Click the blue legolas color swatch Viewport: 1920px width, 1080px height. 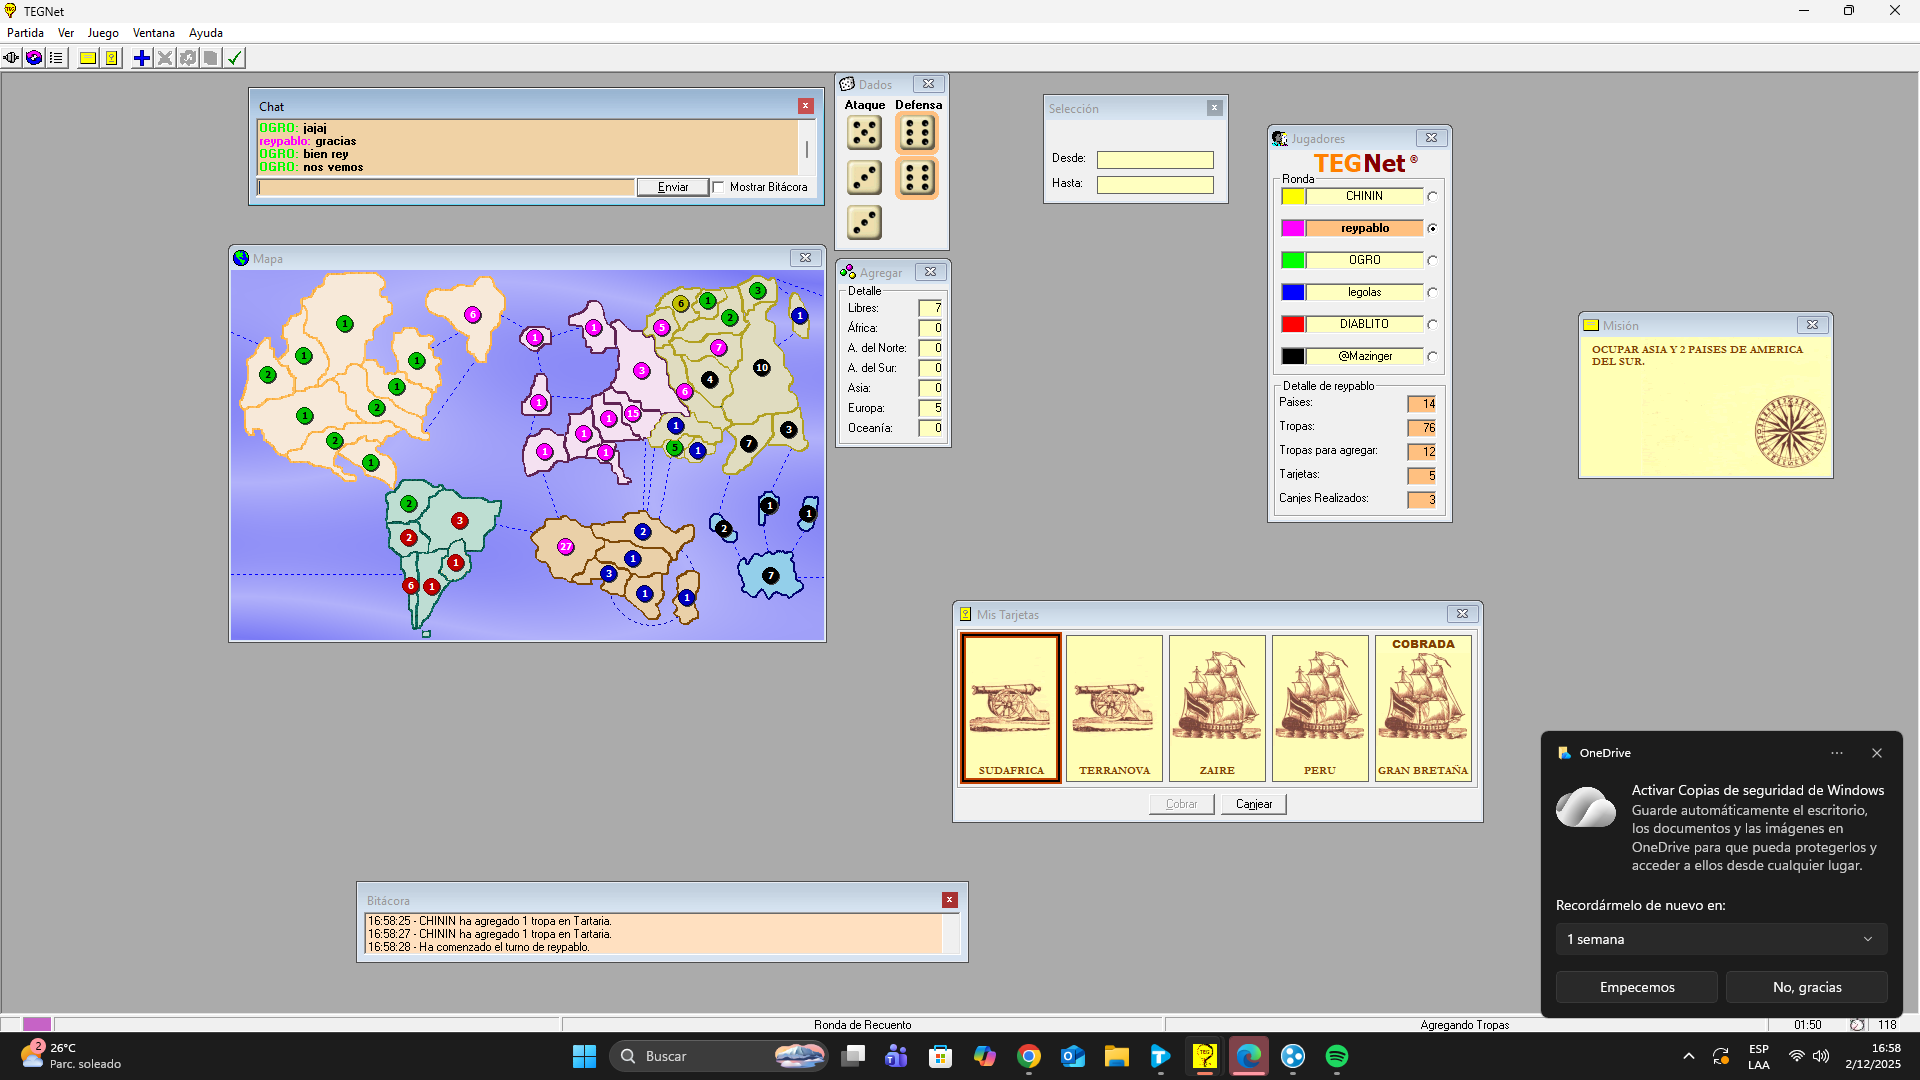[1292, 292]
